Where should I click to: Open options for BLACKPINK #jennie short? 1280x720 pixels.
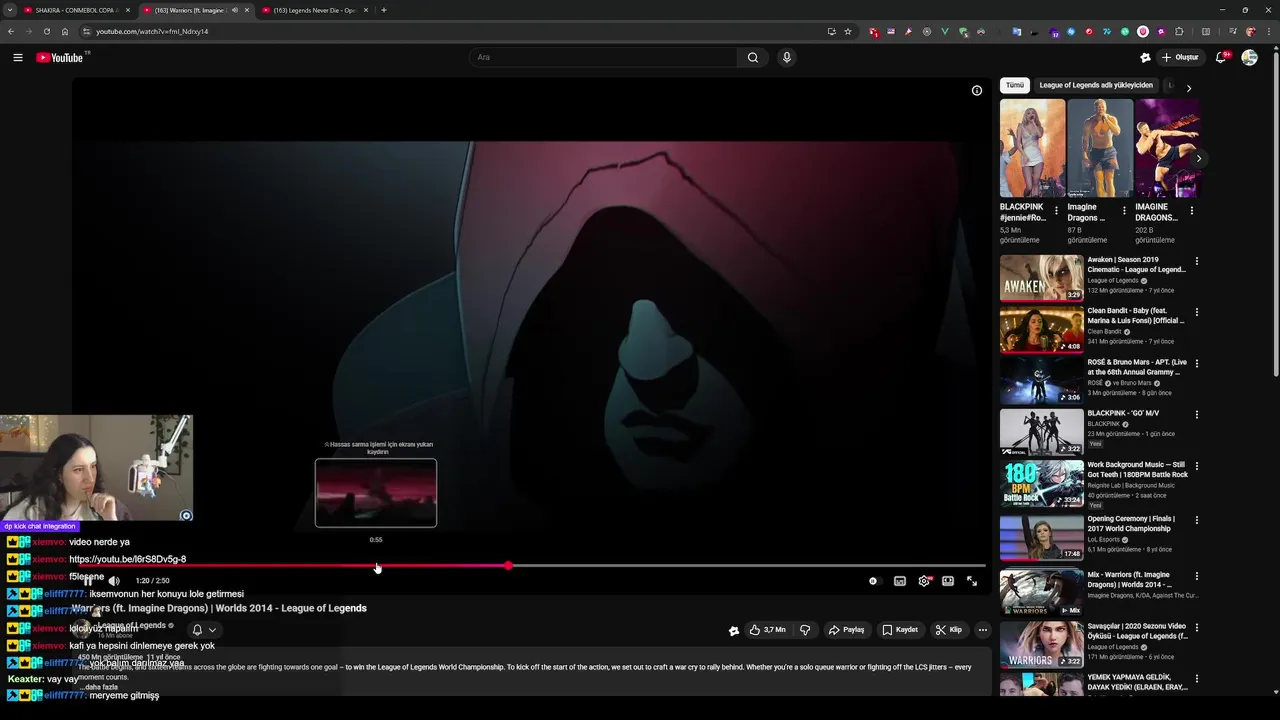1056,211
